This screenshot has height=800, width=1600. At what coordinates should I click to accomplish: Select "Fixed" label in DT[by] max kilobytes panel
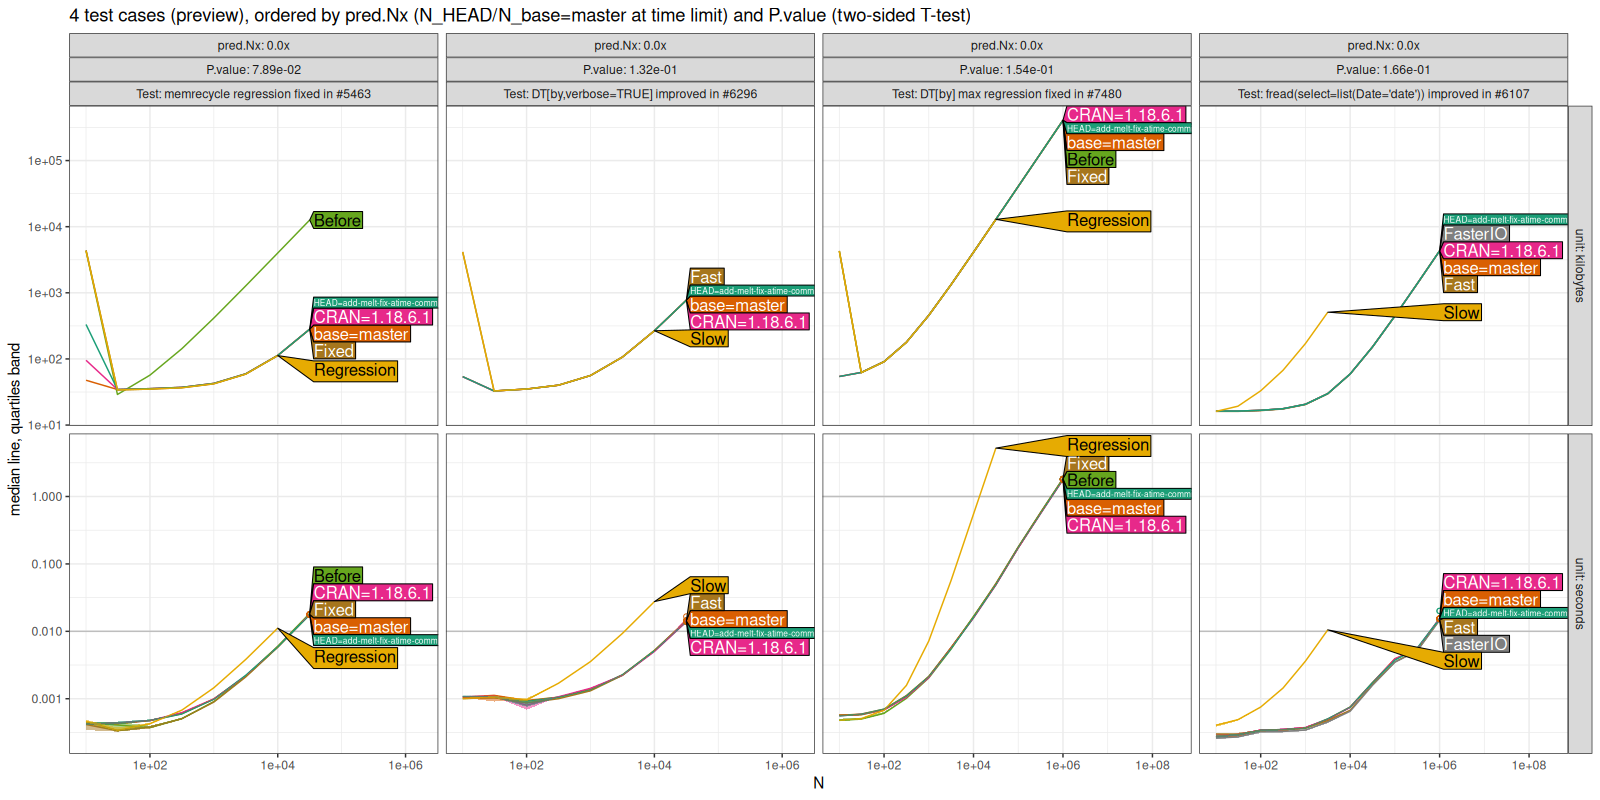coord(1087,177)
